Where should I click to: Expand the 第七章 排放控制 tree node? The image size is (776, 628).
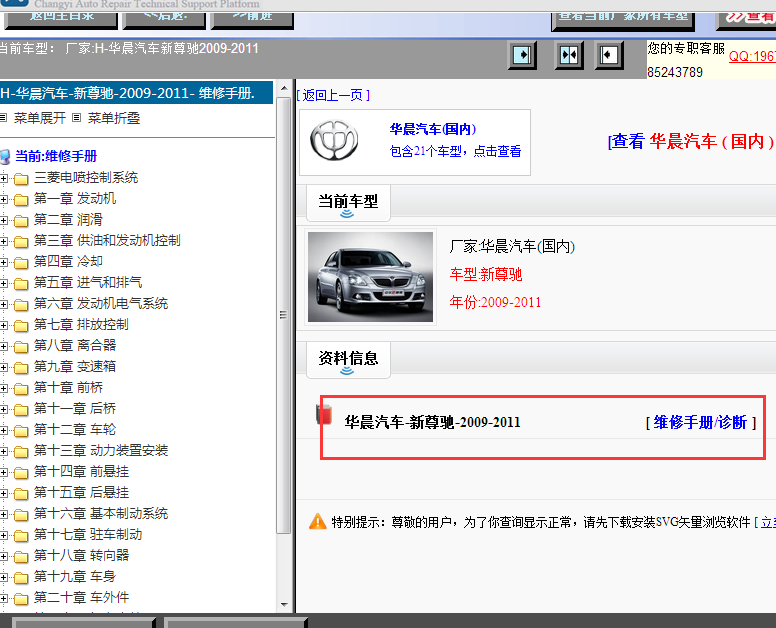[x=3, y=326]
